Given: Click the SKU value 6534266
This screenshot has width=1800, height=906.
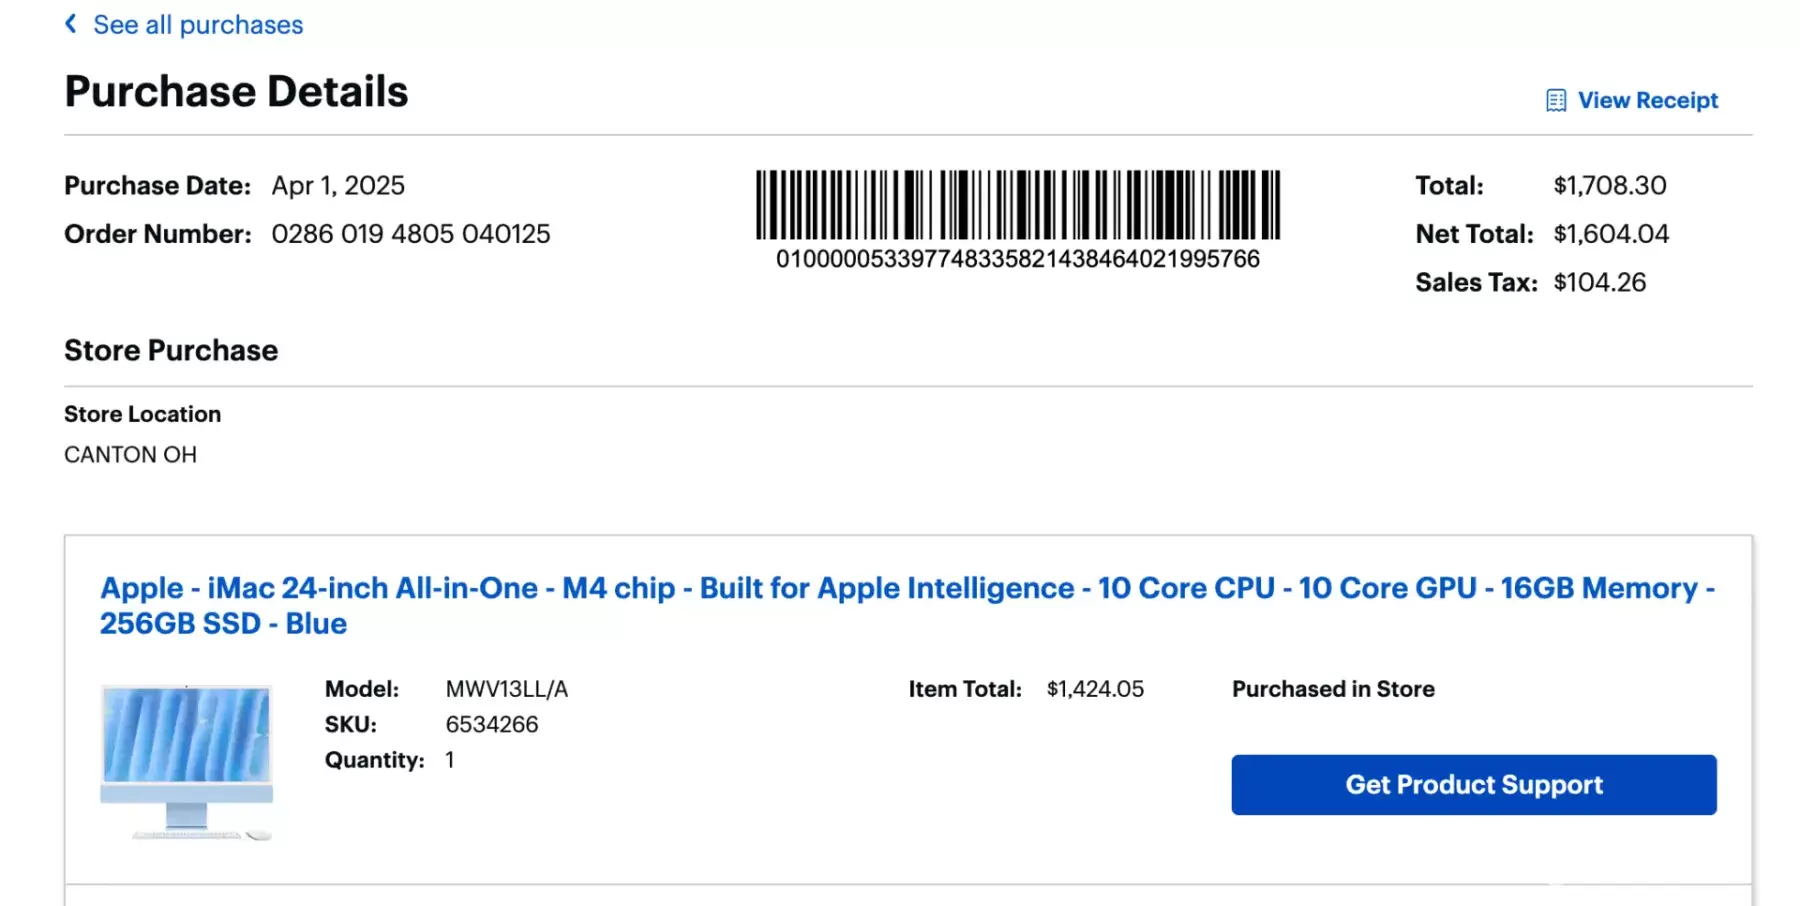Looking at the screenshot, I should pyautogui.click(x=491, y=725).
